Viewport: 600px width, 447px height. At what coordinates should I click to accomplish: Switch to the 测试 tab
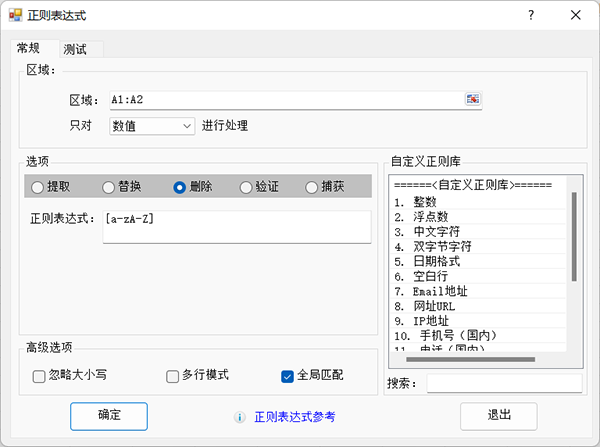(82, 49)
